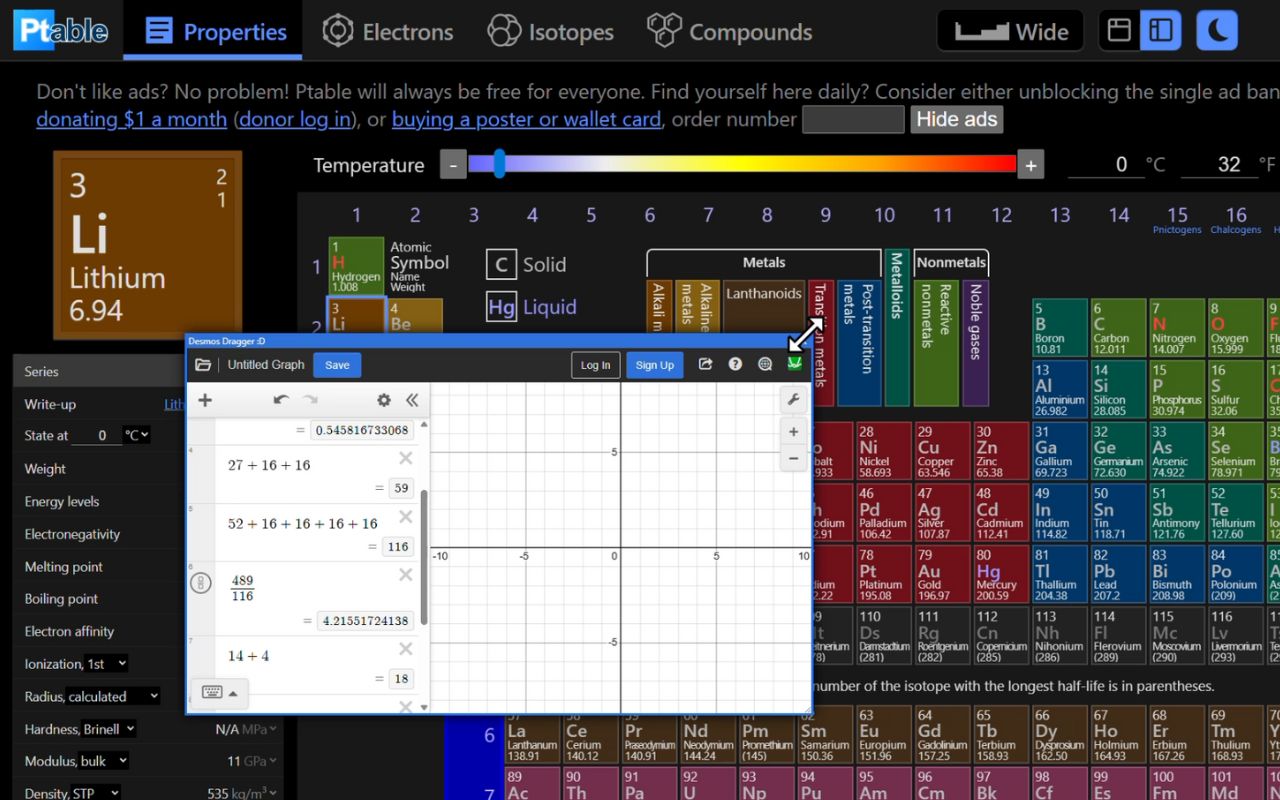Click the temperature slider handle

point(499,165)
